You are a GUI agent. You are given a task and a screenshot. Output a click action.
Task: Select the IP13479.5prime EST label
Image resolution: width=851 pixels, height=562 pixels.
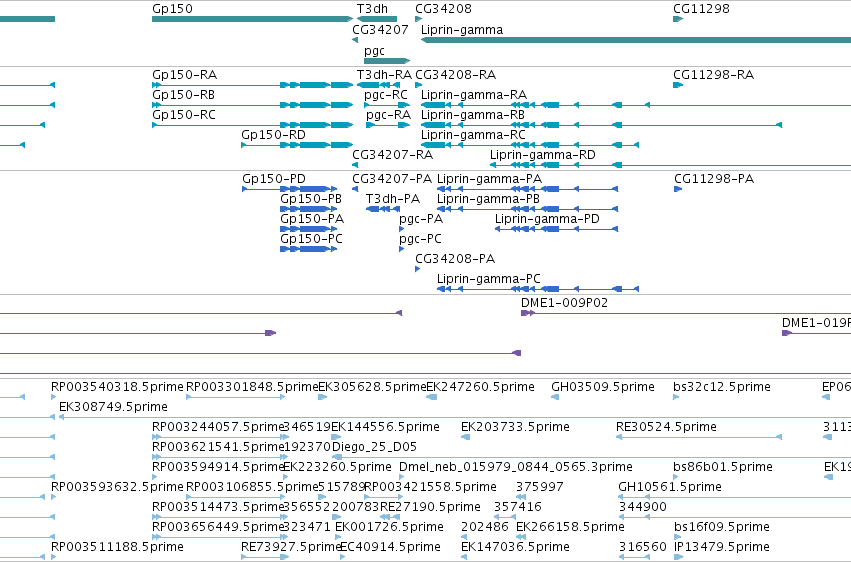coord(722,547)
